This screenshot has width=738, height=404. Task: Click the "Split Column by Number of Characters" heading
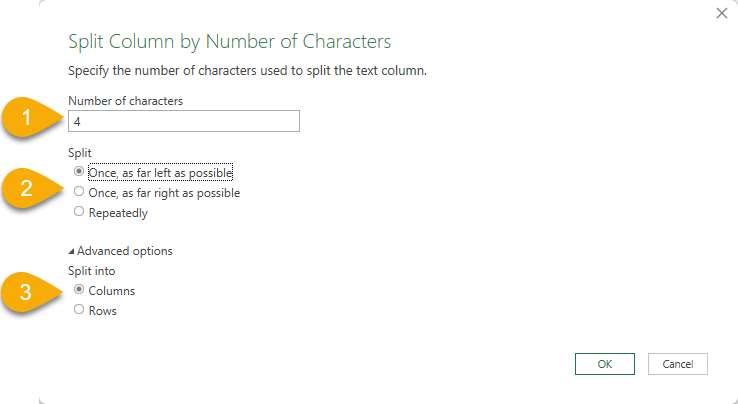pos(229,41)
